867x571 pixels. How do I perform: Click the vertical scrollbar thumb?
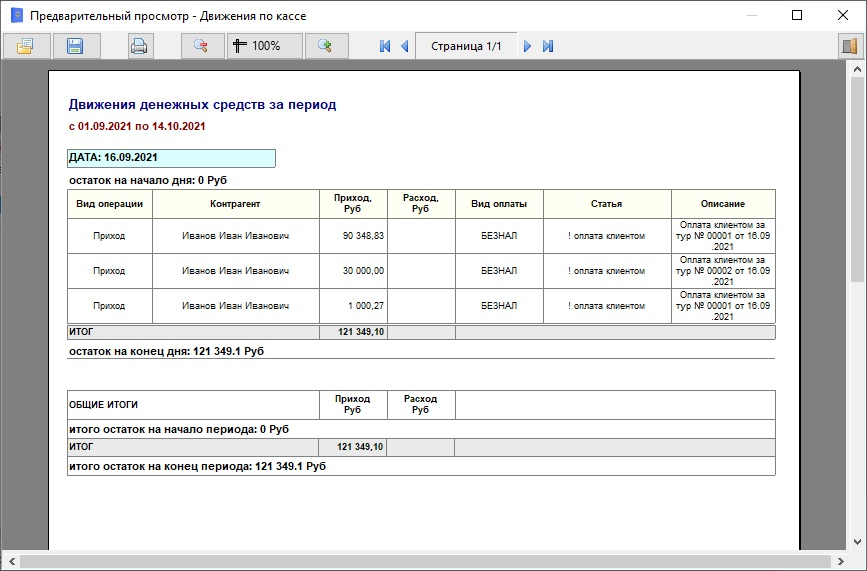(857, 180)
